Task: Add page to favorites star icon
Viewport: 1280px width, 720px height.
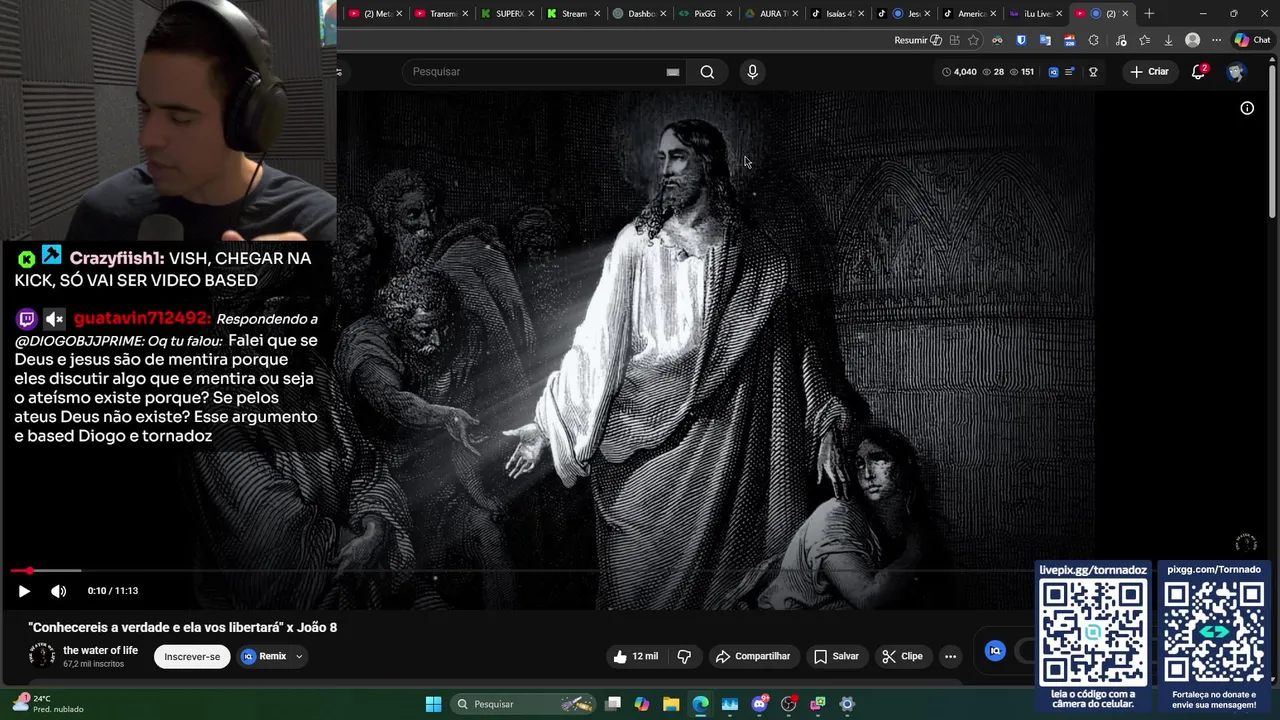Action: [973, 40]
